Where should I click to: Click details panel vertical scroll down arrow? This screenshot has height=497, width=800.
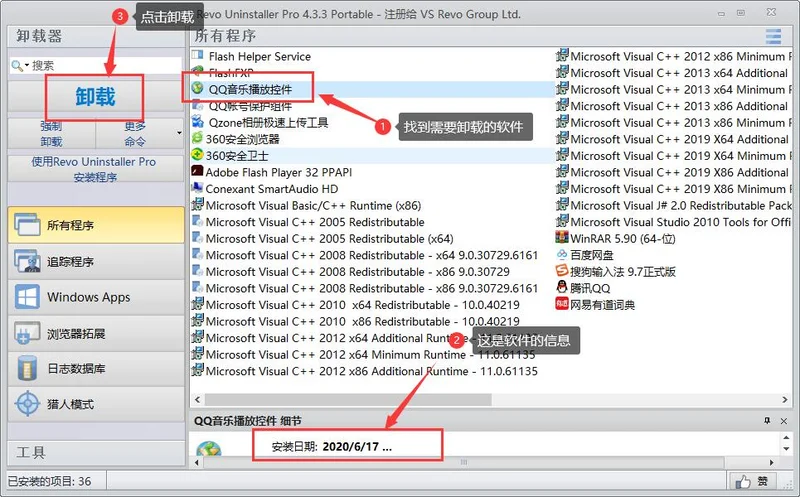[786, 449]
